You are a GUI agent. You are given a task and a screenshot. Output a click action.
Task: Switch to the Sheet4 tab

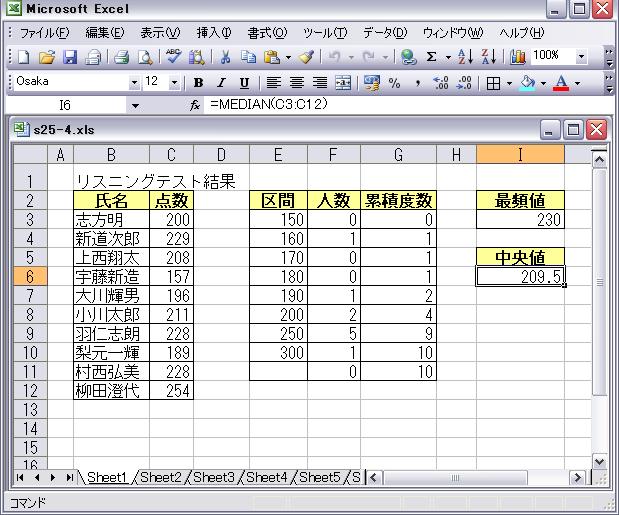[266, 478]
